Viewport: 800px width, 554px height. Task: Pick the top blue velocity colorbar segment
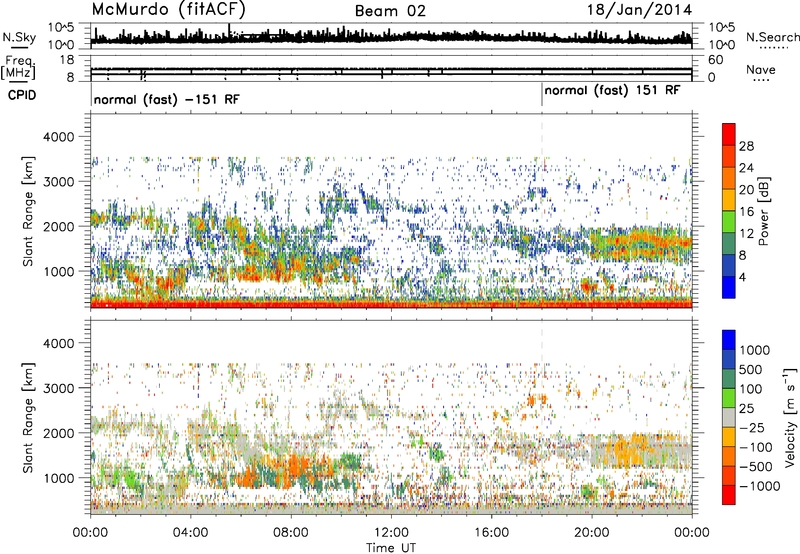[729, 340]
